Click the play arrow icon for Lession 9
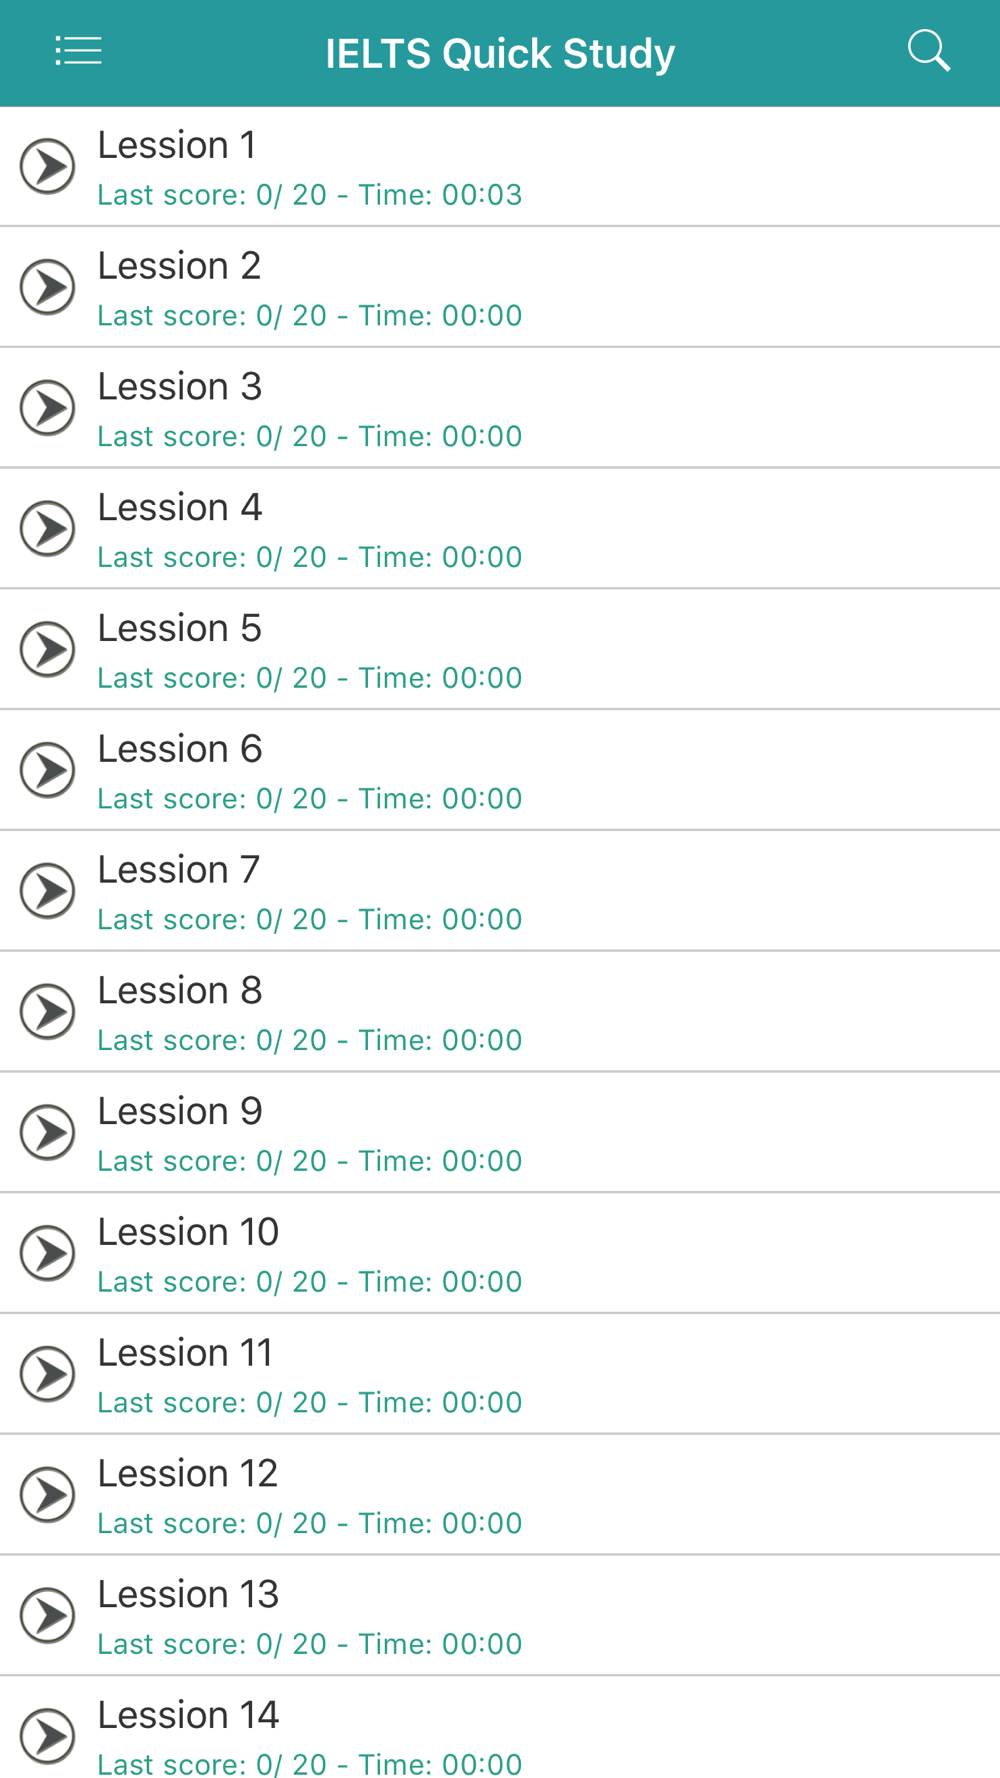 click(48, 1133)
